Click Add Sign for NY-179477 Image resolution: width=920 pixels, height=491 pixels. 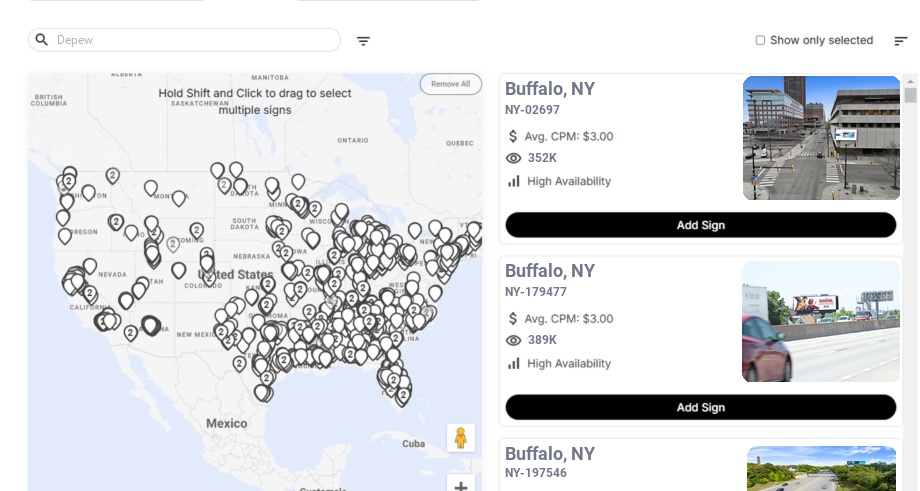(x=700, y=407)
